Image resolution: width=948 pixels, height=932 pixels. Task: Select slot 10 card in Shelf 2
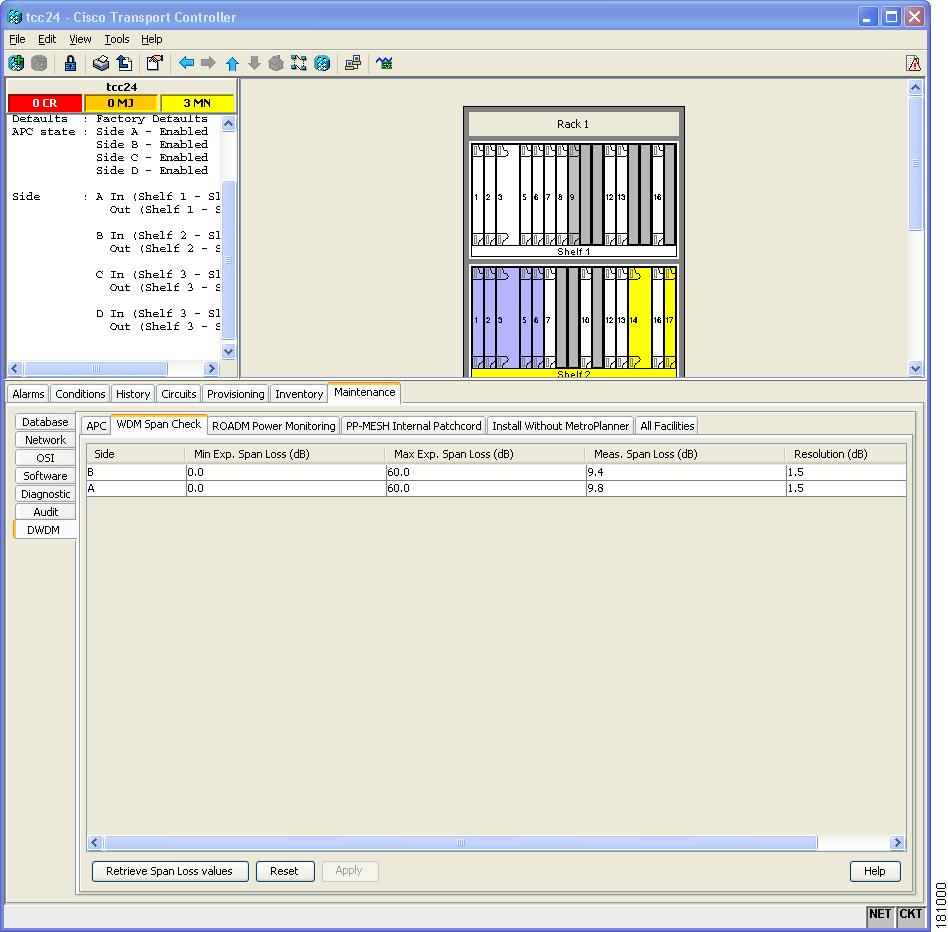coord(585,319)
